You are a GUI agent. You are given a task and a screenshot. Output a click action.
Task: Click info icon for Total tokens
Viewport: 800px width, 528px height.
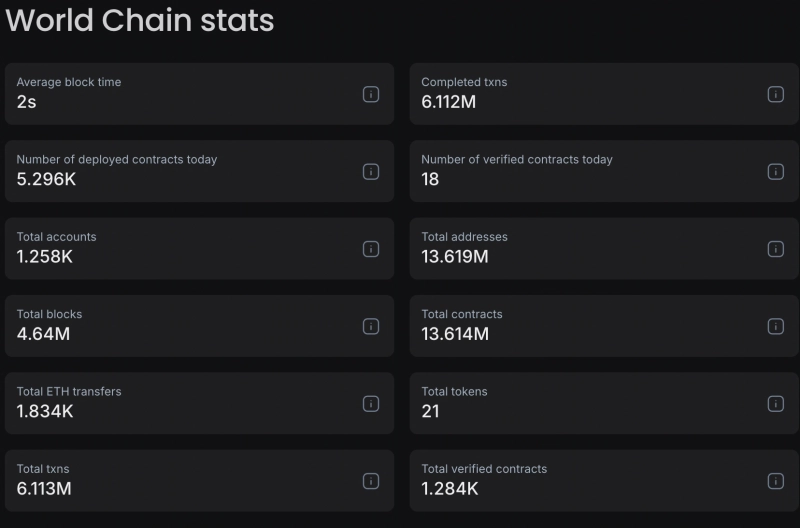coord(775,404)
